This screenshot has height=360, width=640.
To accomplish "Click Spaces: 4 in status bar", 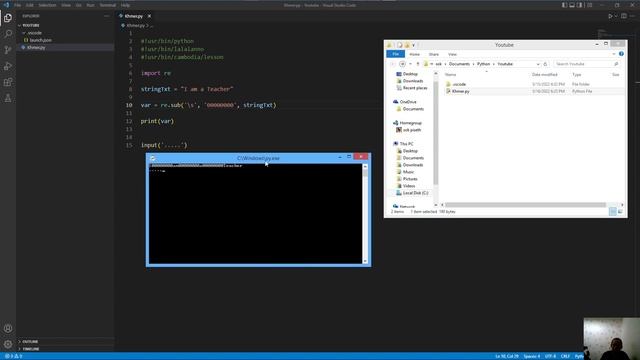I will click(532, 356).
